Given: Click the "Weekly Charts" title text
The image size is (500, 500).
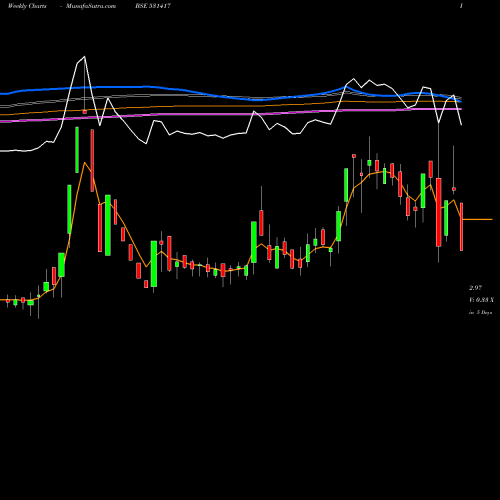Looking at the screenshot, I should pyautogui.click(x=27, y=6).
